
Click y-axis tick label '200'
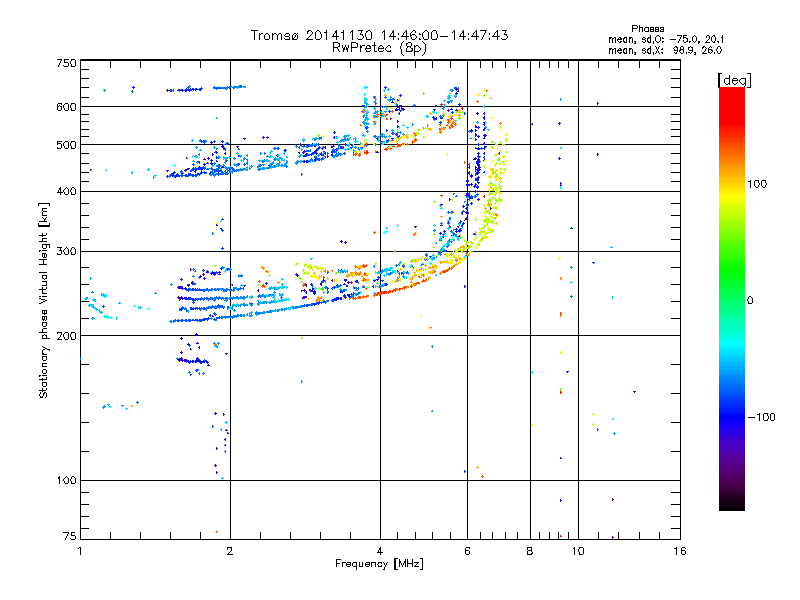click(66, 336)
